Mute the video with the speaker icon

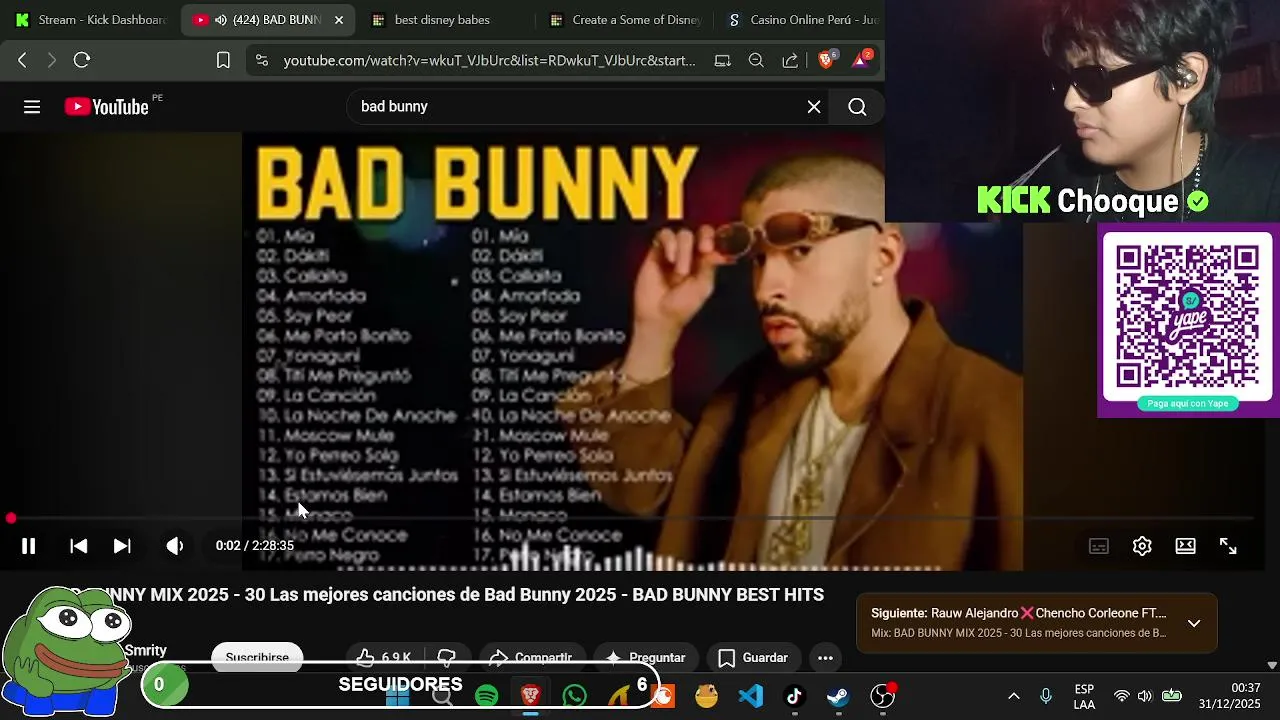click(174, 546)
